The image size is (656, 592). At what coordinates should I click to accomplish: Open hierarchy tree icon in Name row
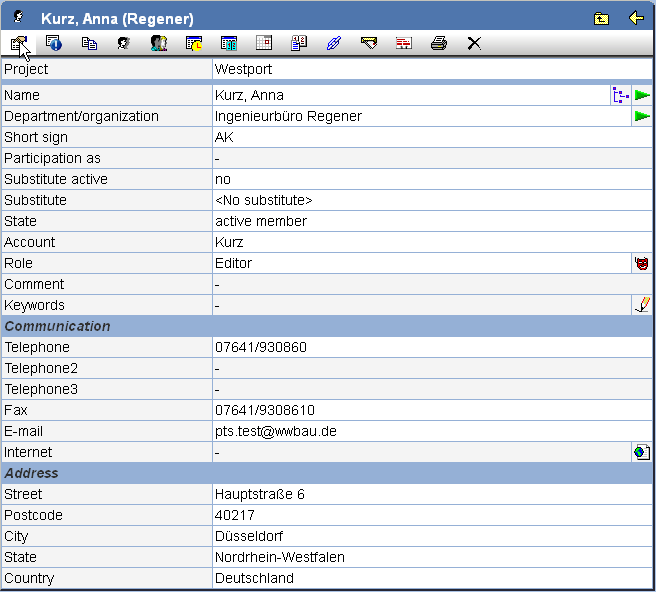621,95
